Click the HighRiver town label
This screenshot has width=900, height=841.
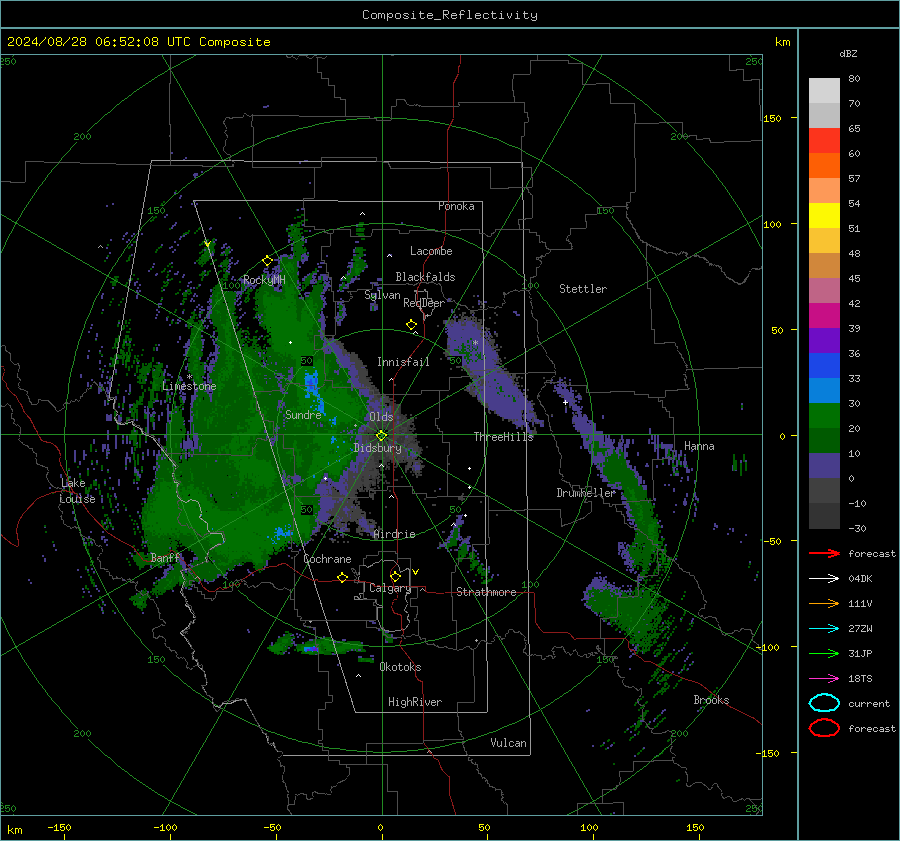(415, 702)
